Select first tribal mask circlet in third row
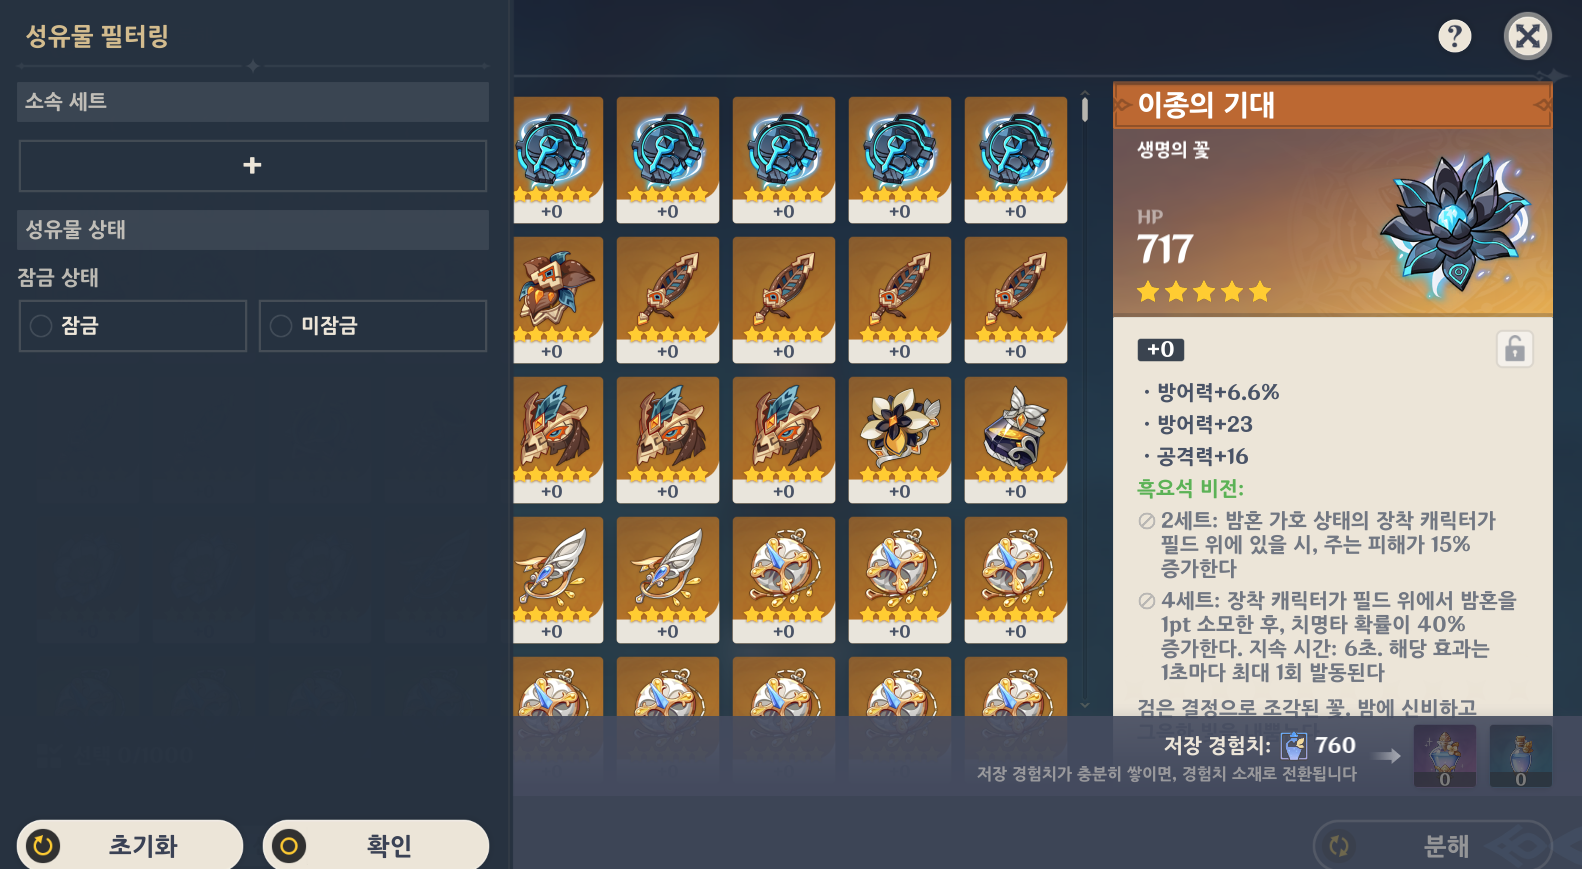The width and height of the screenshot is (1582, 869). [x=558, y=440]
